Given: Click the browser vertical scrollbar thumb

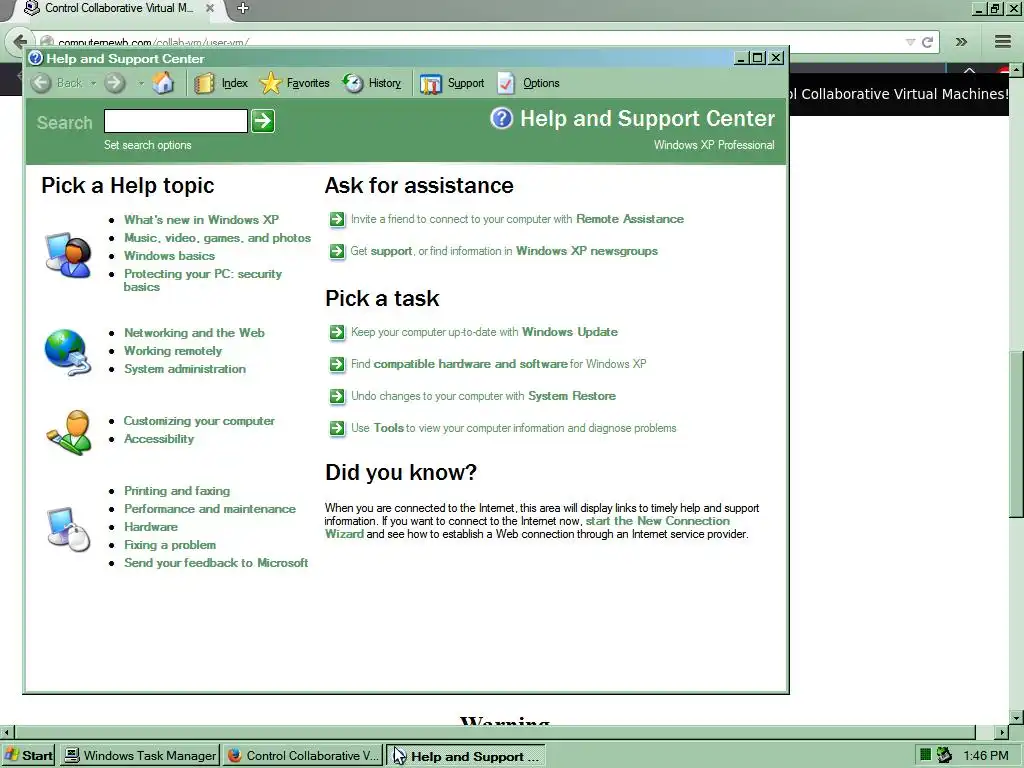Looking at the screenshot, I should tap(1016, 434).
